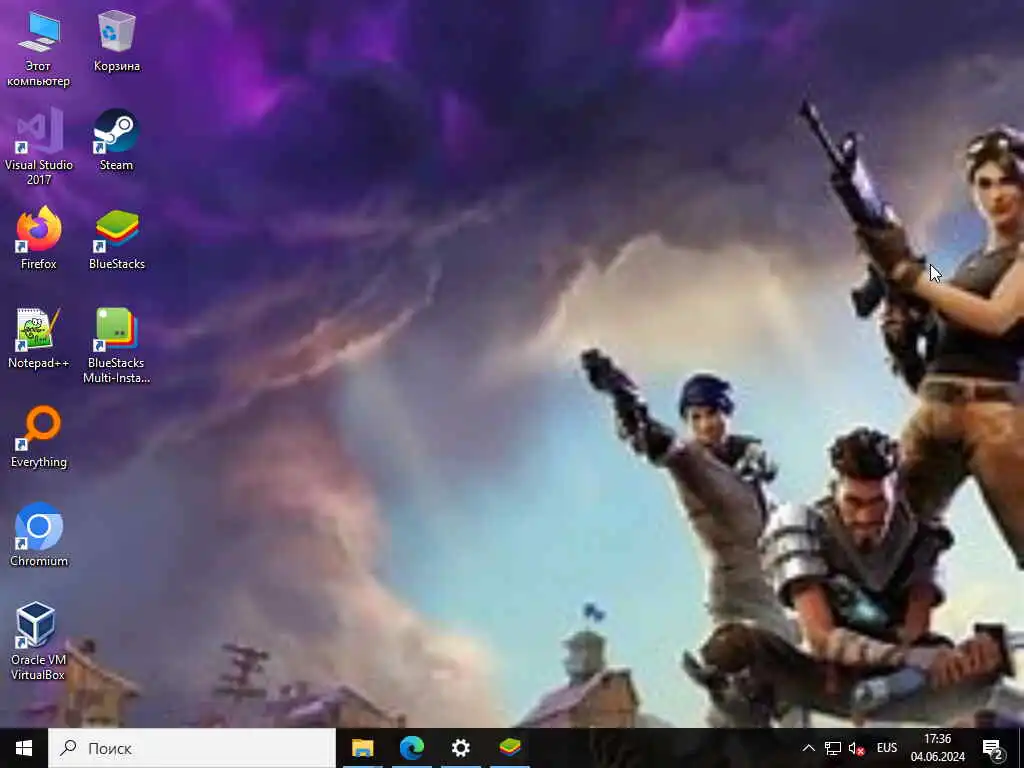Change the EUS input language

point(887,748)
